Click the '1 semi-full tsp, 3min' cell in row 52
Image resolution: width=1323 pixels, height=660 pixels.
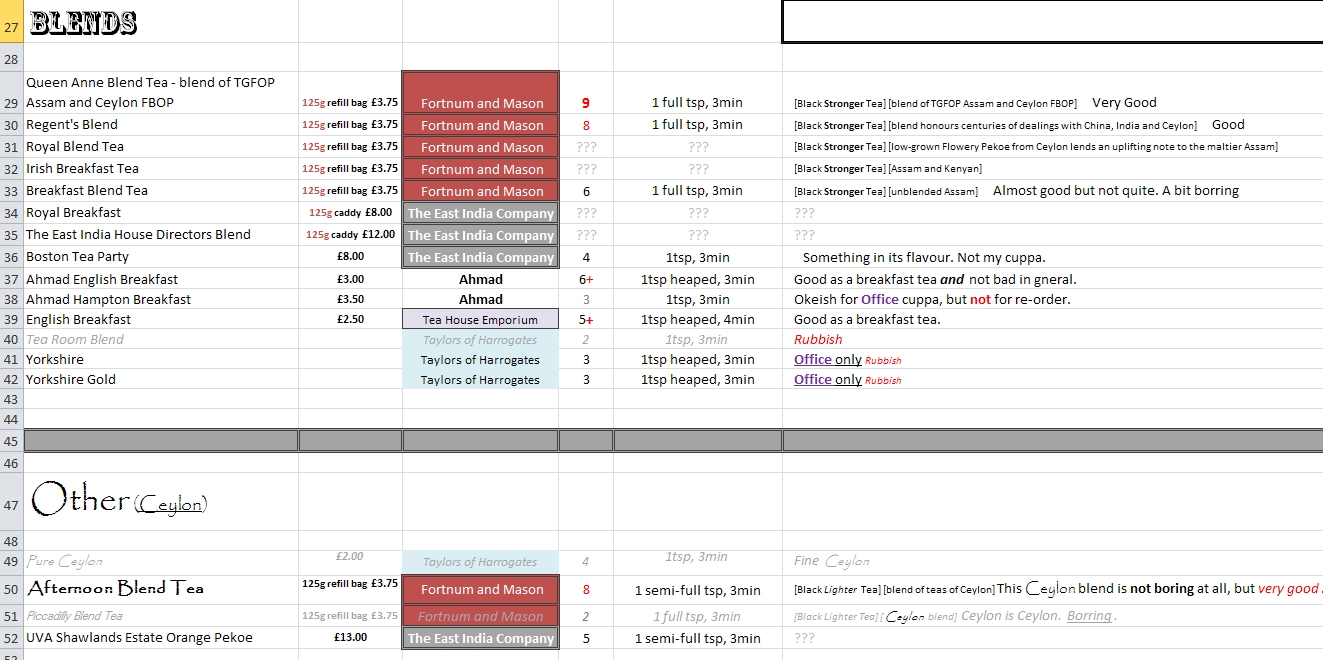[698, 638]
